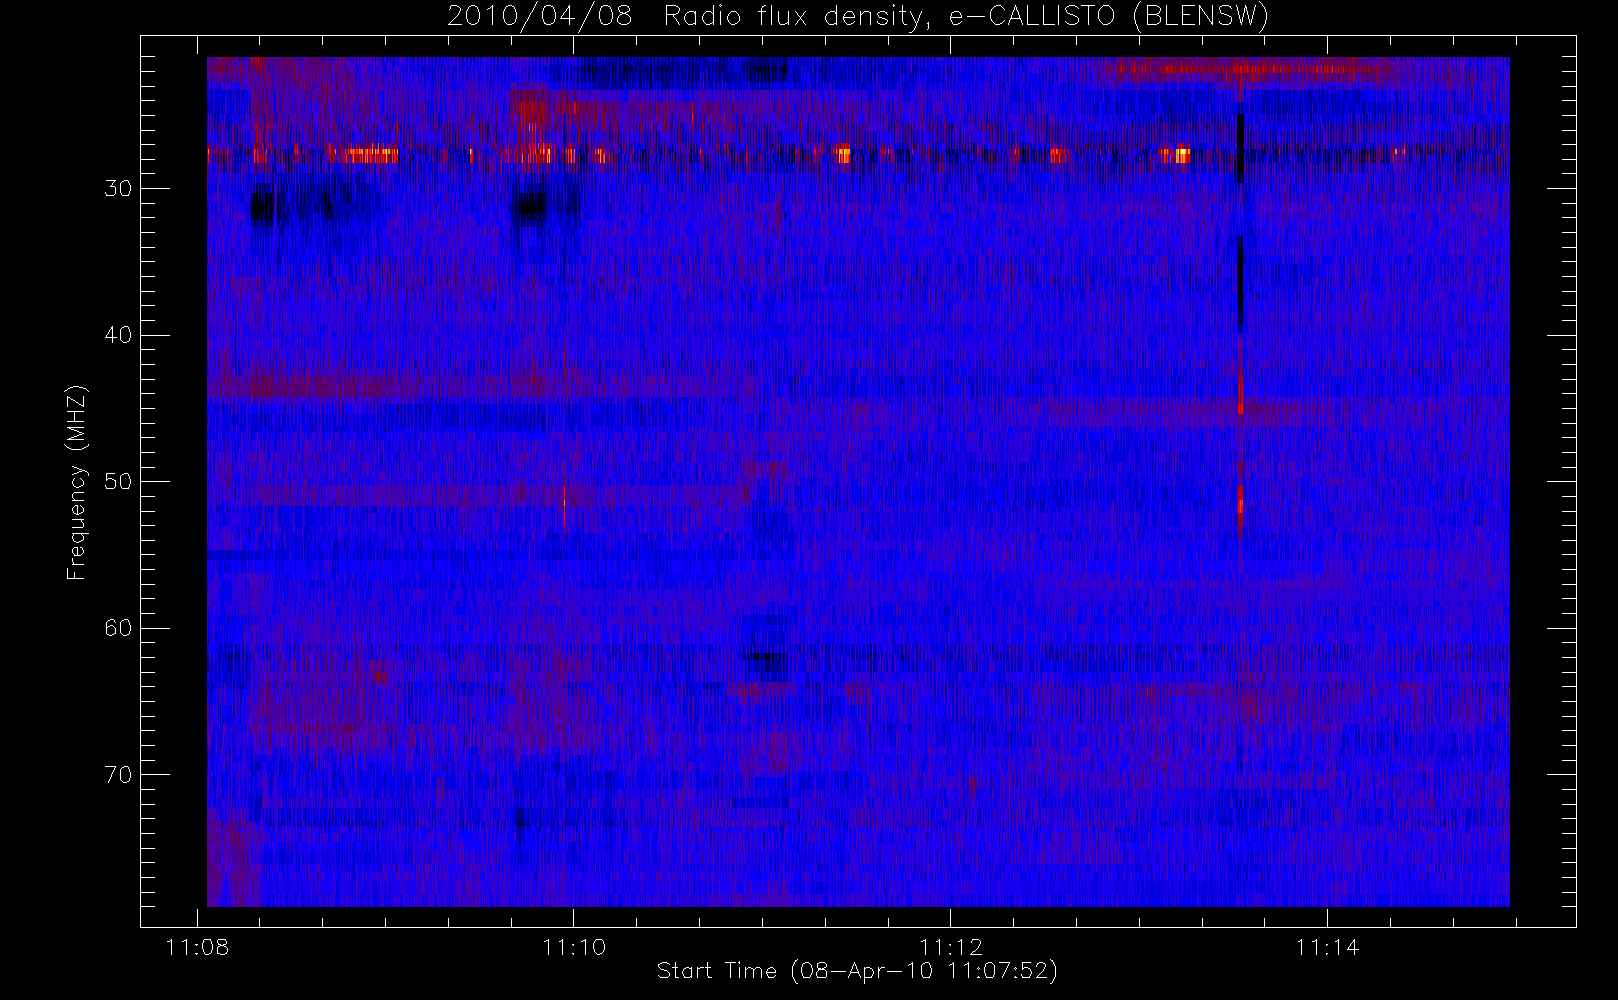The image size is (1618, 1000).
Task: Click the Start Time axis label
Action: point(857,970)
